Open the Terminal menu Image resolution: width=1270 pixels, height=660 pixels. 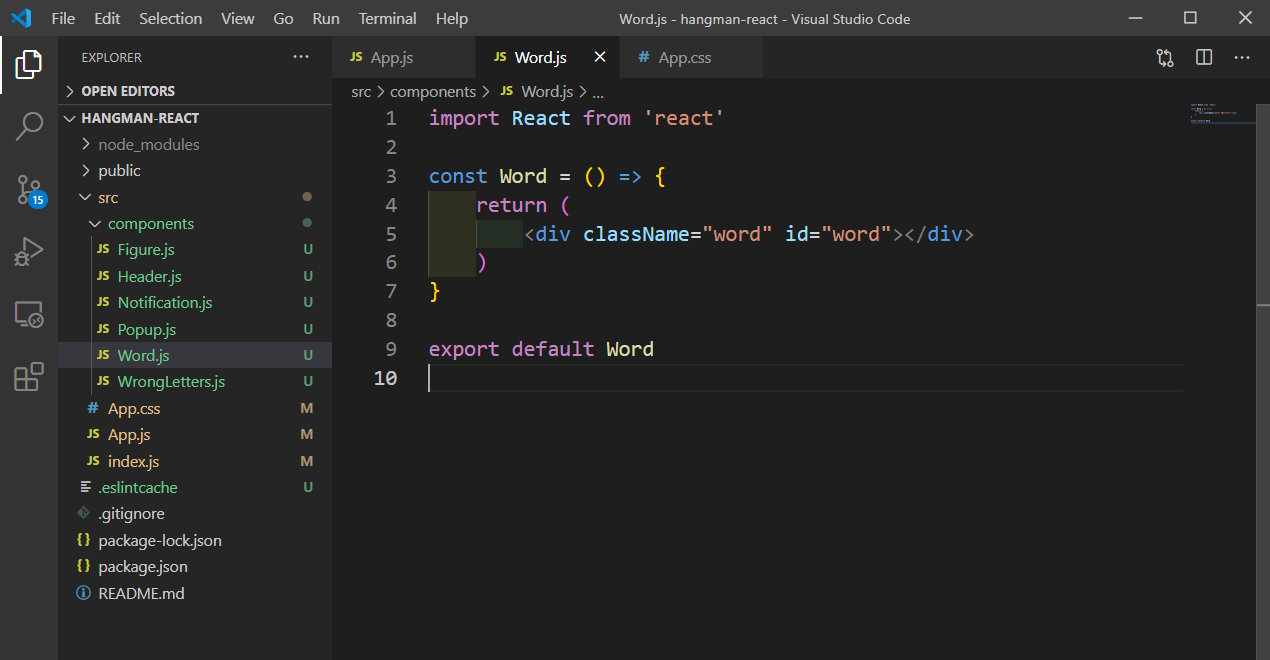click(x=388, y=18)
